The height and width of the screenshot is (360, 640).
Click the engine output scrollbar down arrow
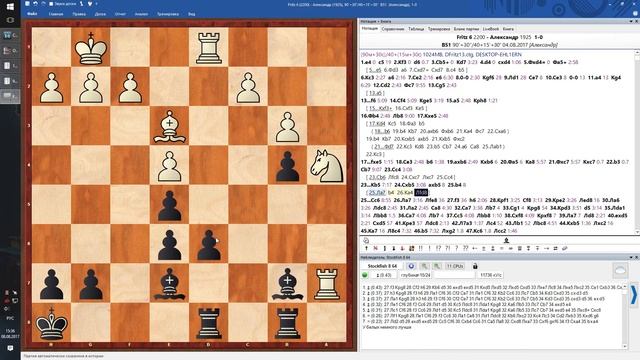624,347
